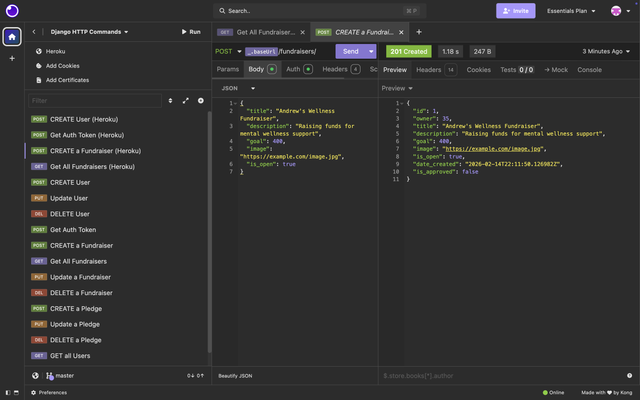Switch to the Get All Fundraiser tab

tap(261, 32)
